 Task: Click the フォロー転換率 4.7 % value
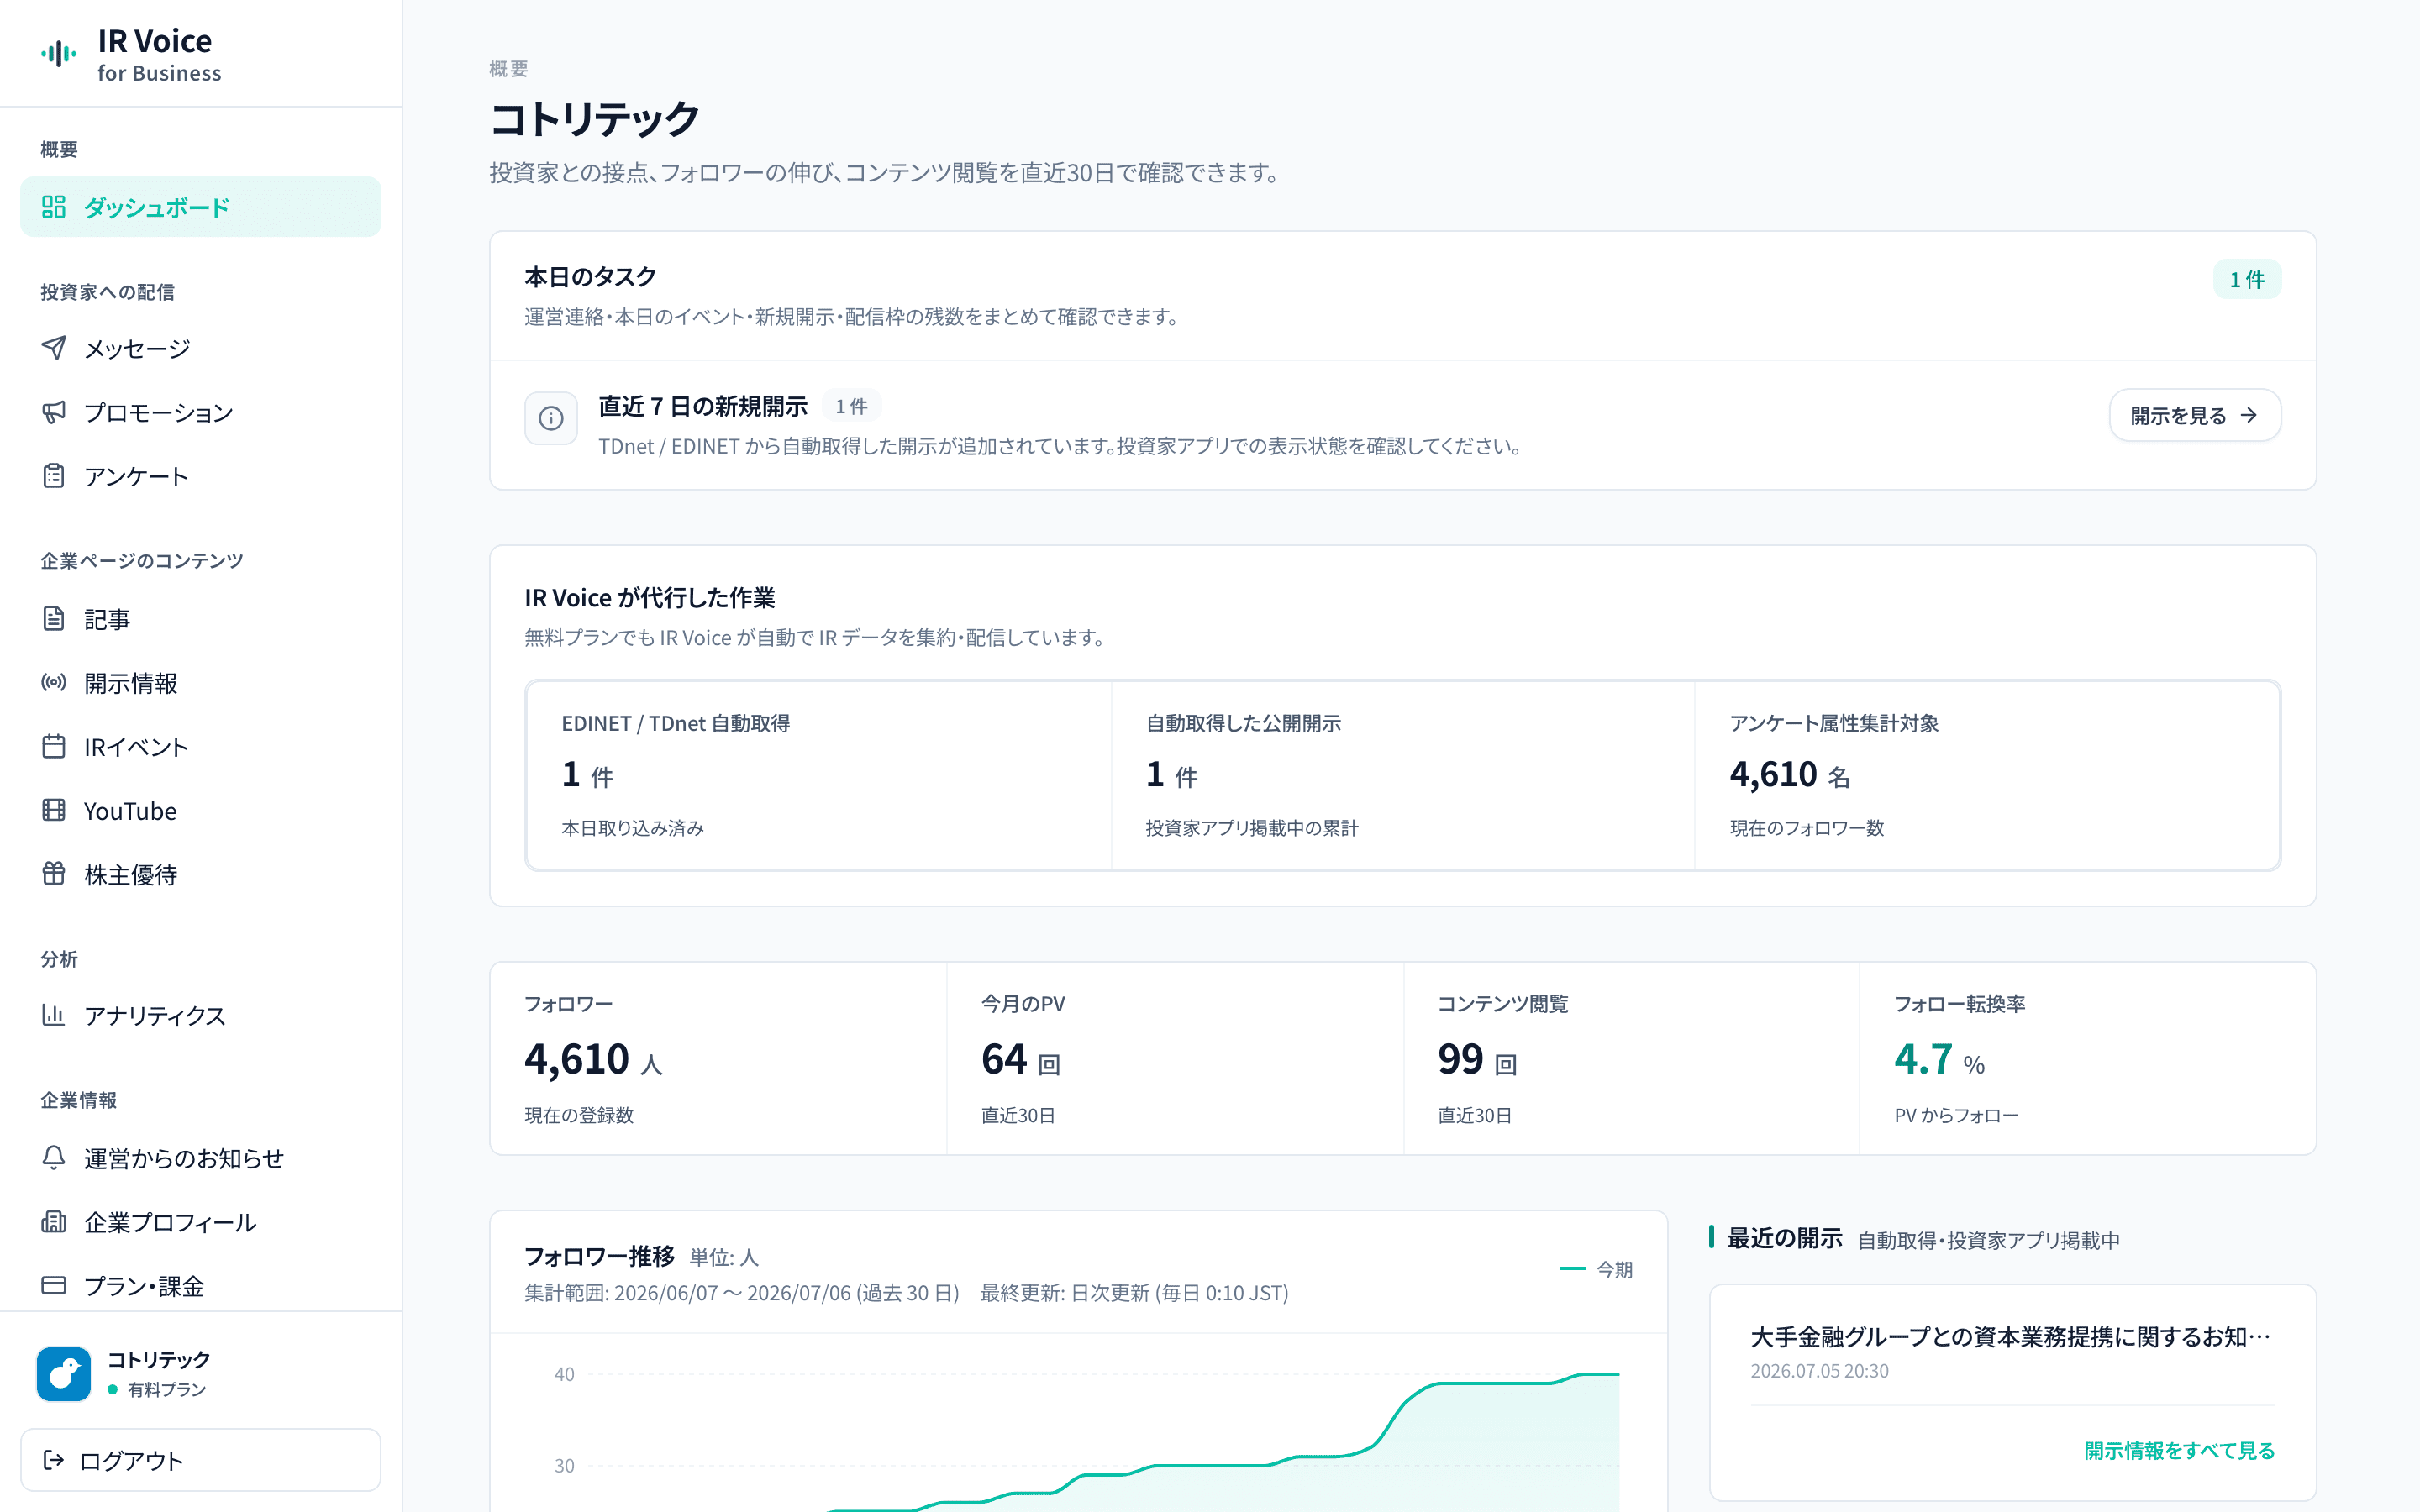[1939, 1059]
